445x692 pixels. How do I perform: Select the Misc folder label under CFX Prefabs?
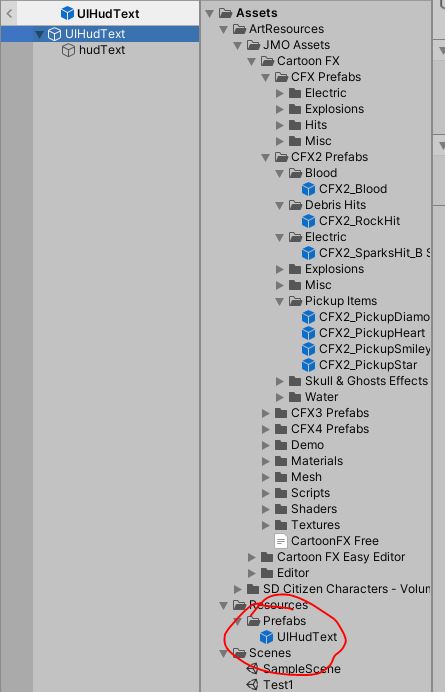click(318, 141)
